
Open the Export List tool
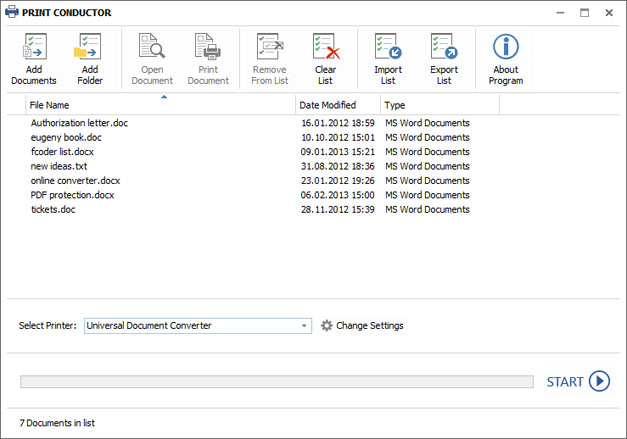pos(444,48)
